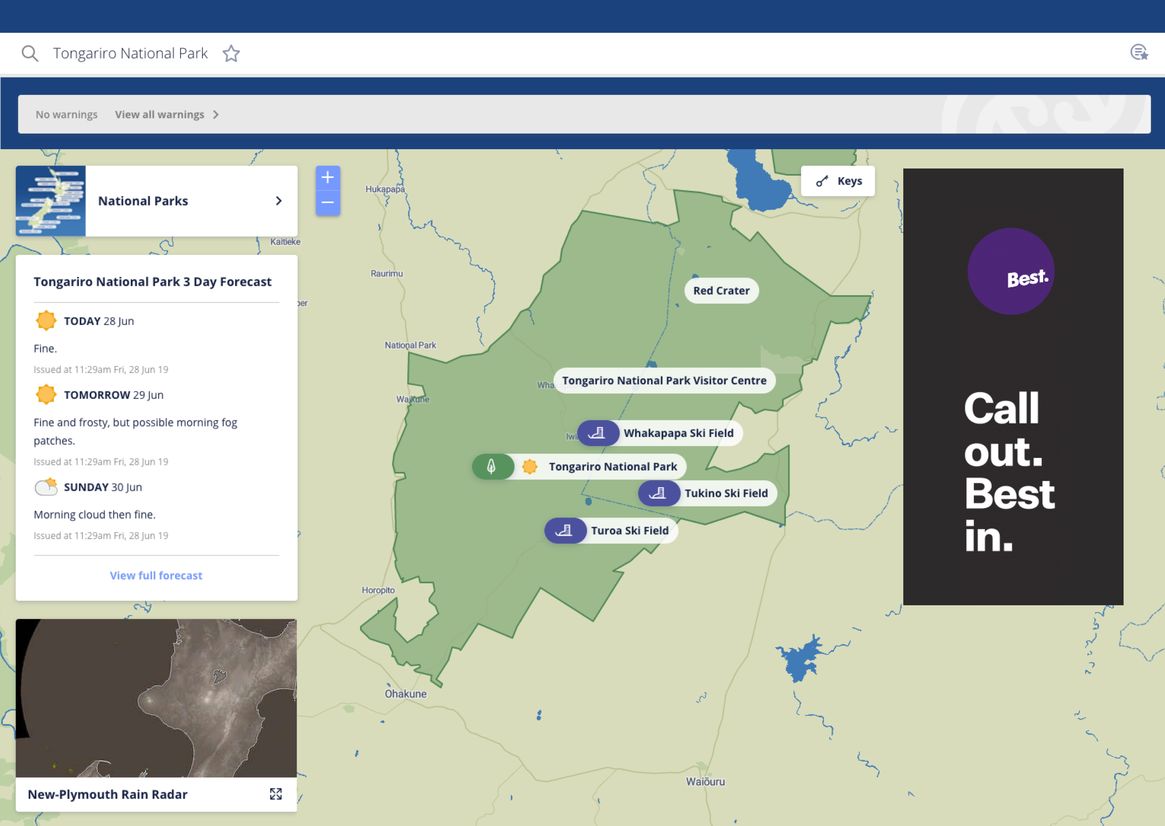Click the search magnifier icon

[30, 54]
